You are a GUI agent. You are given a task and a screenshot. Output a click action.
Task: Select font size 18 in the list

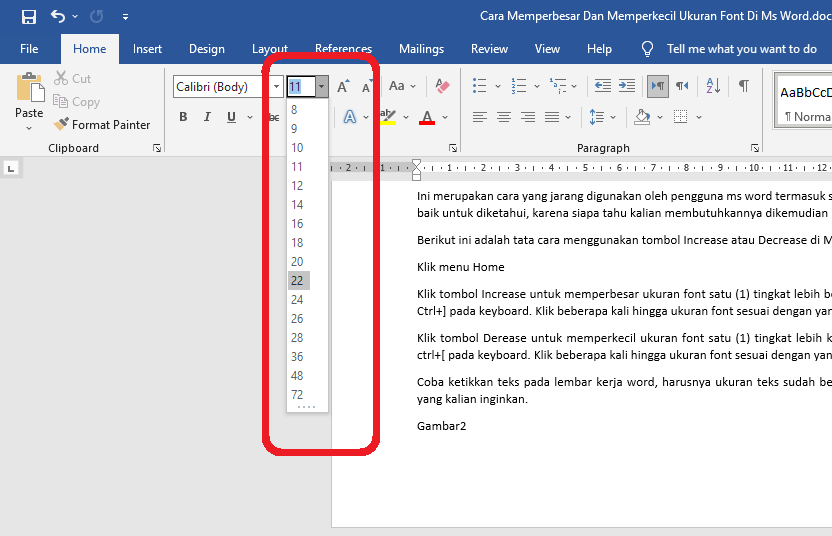click(297, 243)
